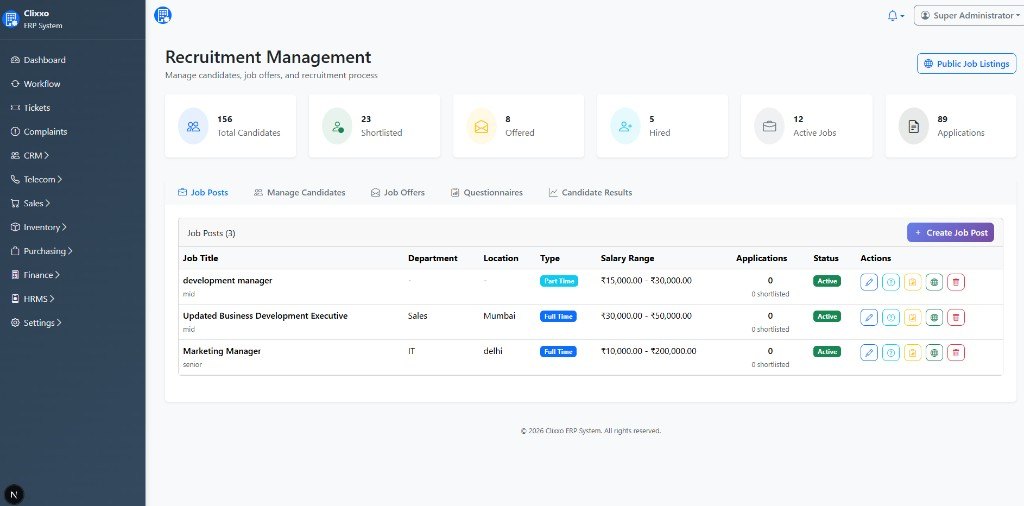This screenshot has height=506, width=1024.
Task: Click the Applications document icon
Action: (x=914, y=126)
